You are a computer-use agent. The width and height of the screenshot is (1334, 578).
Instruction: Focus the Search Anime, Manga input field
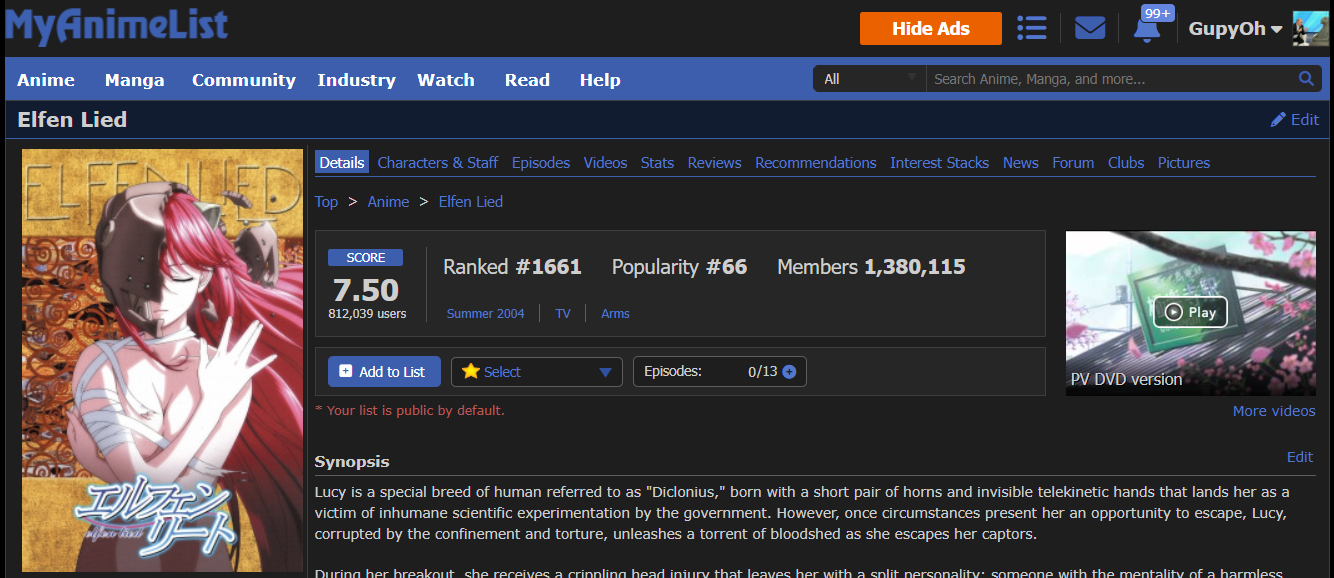[1110, 79]
